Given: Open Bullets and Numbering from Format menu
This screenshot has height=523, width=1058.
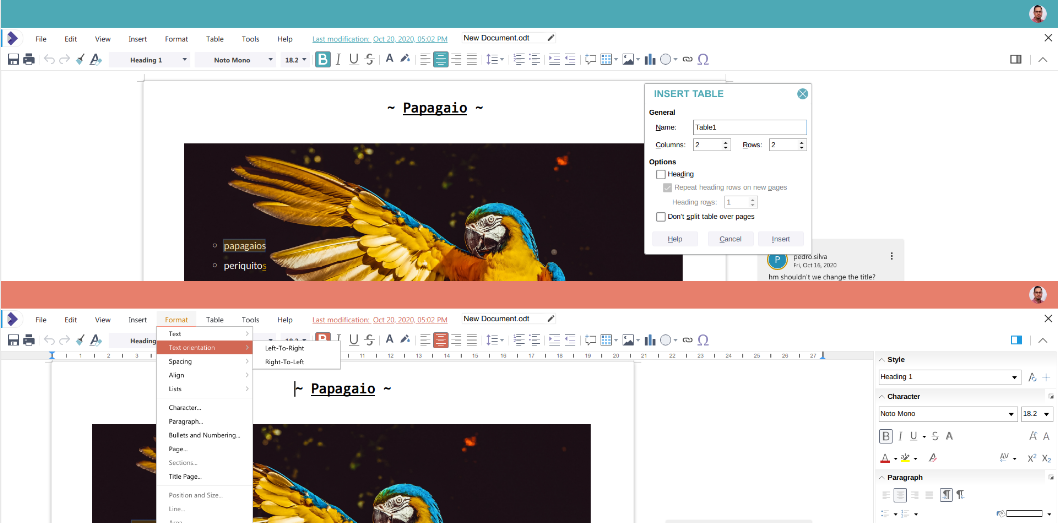Looking at the screenshot, I should coord(204,435).
